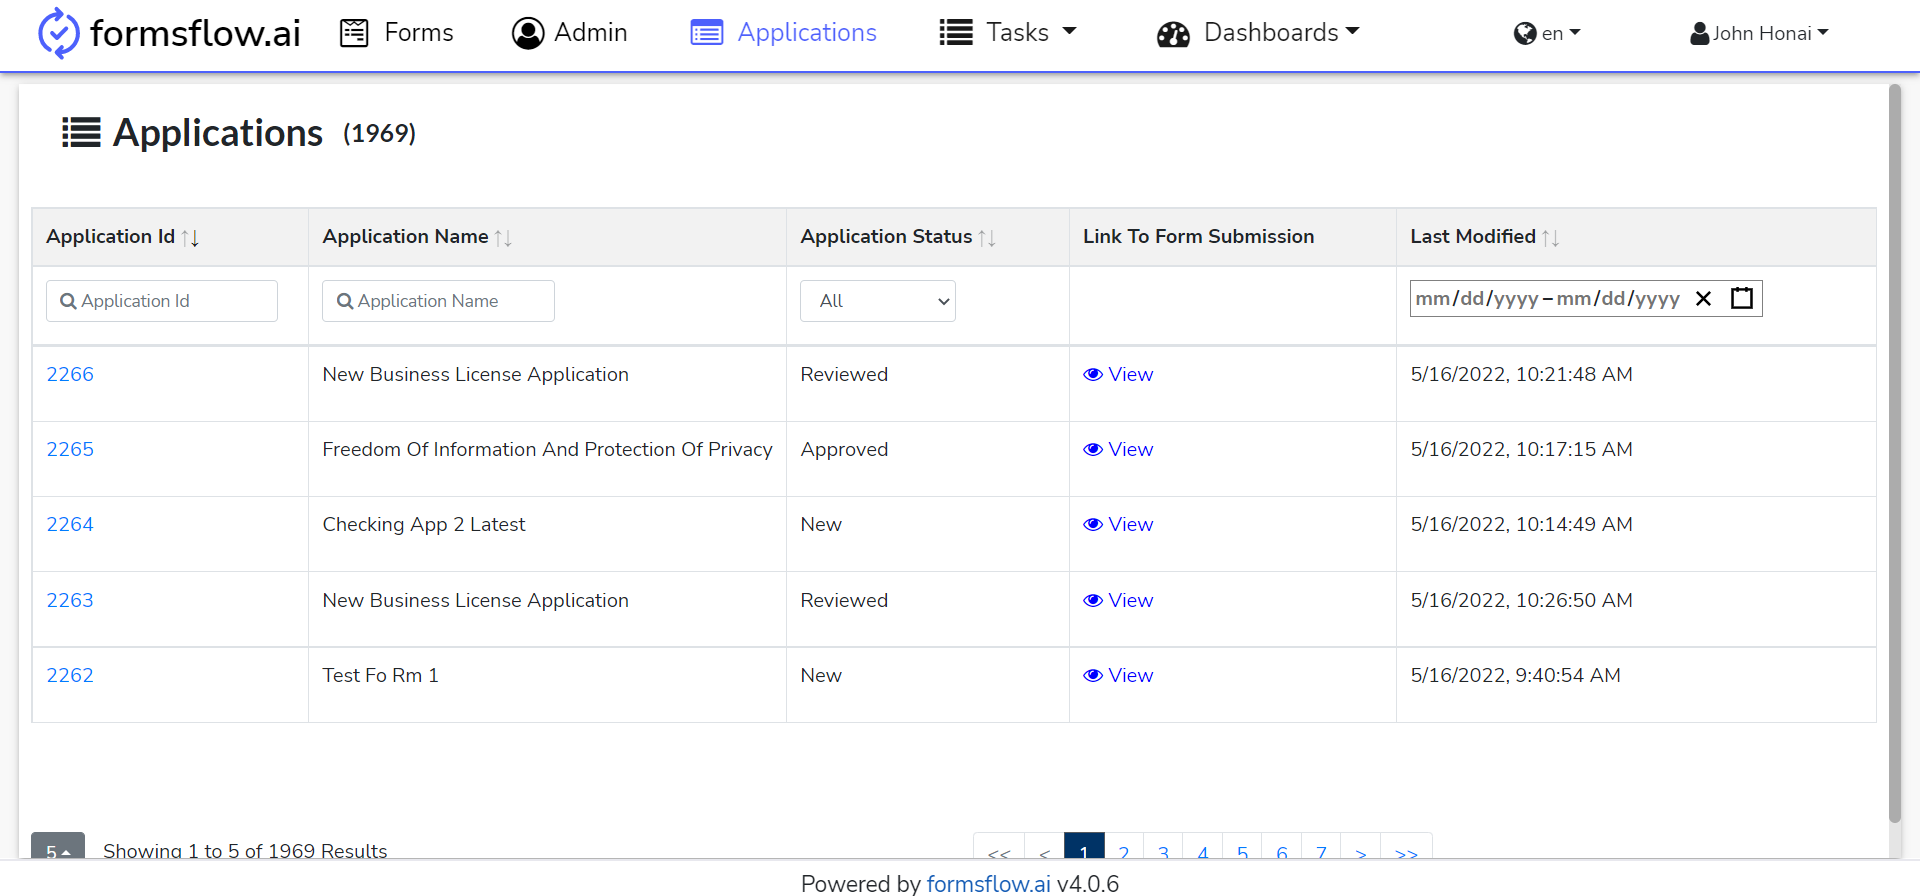The image size is (1920, 896).
Task: View form submission for application 2262
Action: pos(1118,675)
